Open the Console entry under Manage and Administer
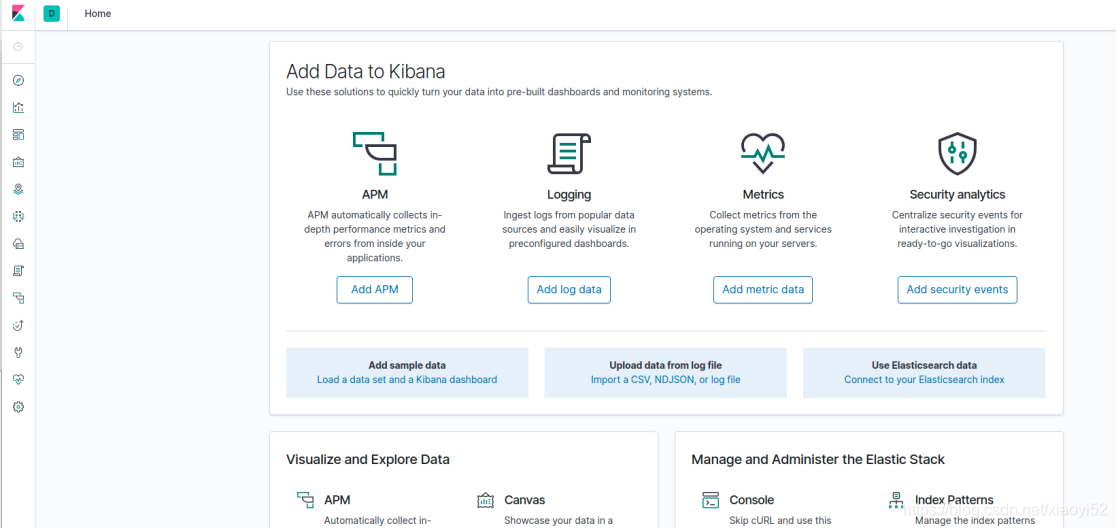This screenshot has width=1117, height=528. (x=752, y=500)
